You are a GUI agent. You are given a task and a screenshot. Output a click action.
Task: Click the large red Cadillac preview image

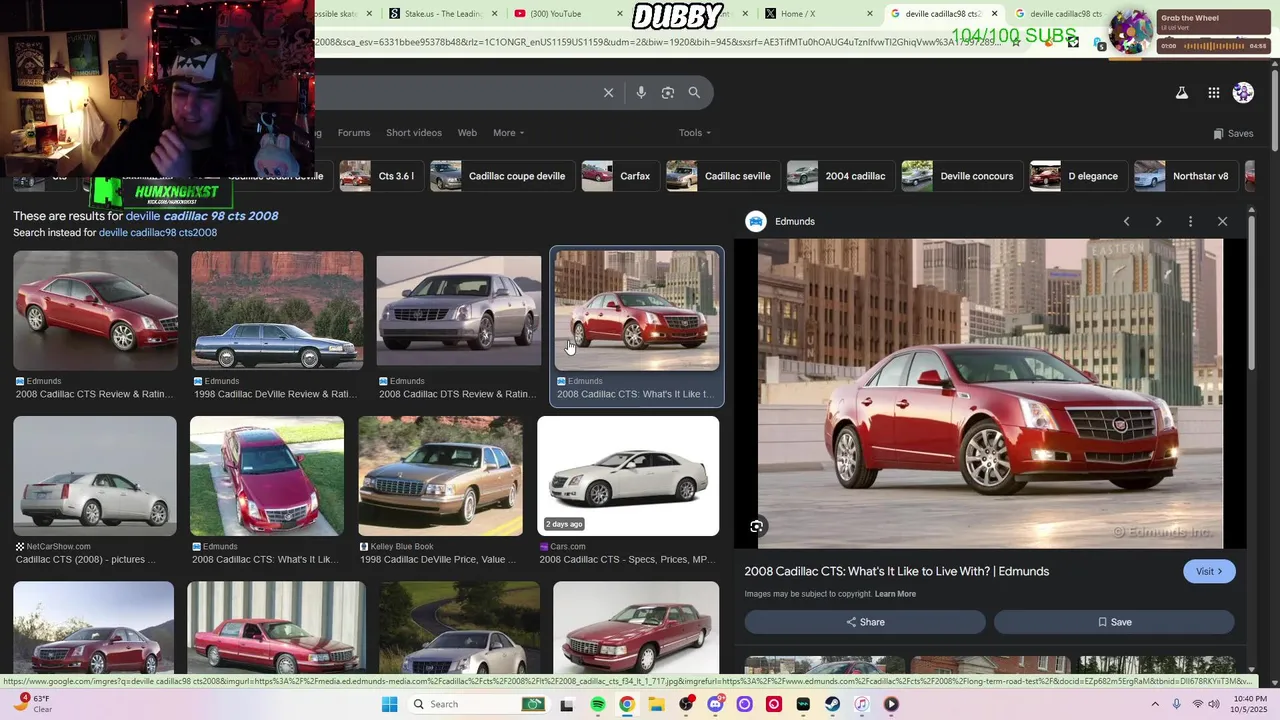tap(990, 393)
